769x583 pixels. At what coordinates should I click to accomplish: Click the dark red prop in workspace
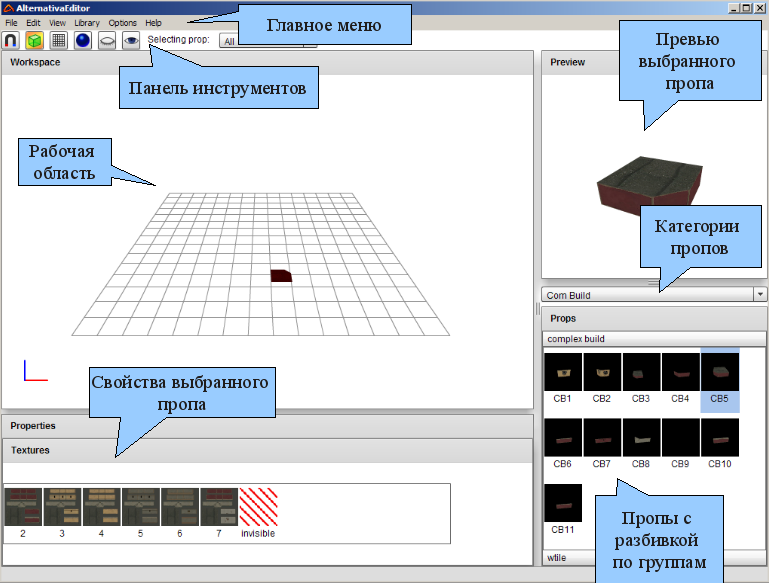coord(281,275)
